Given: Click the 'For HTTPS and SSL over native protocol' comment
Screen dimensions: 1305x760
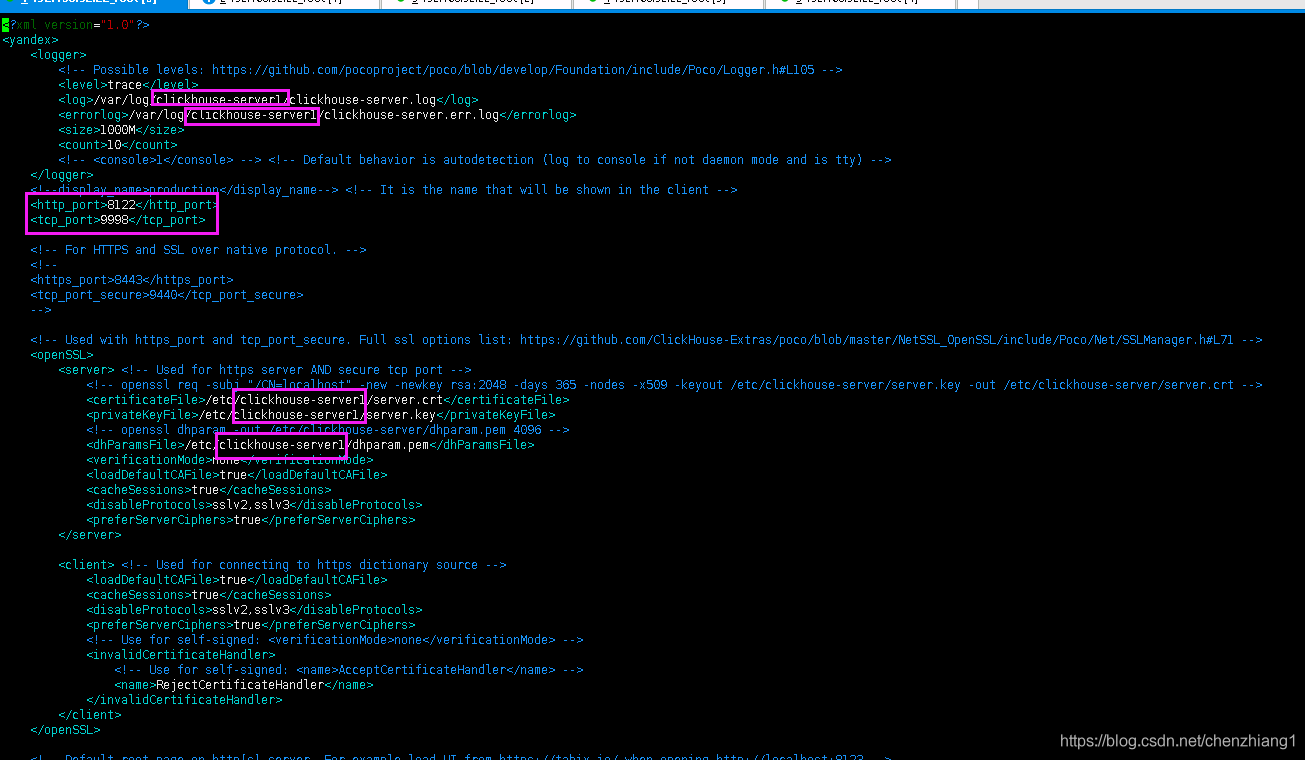Looking at the screenshot, I should pyautogui.click(x=198, y=250).
